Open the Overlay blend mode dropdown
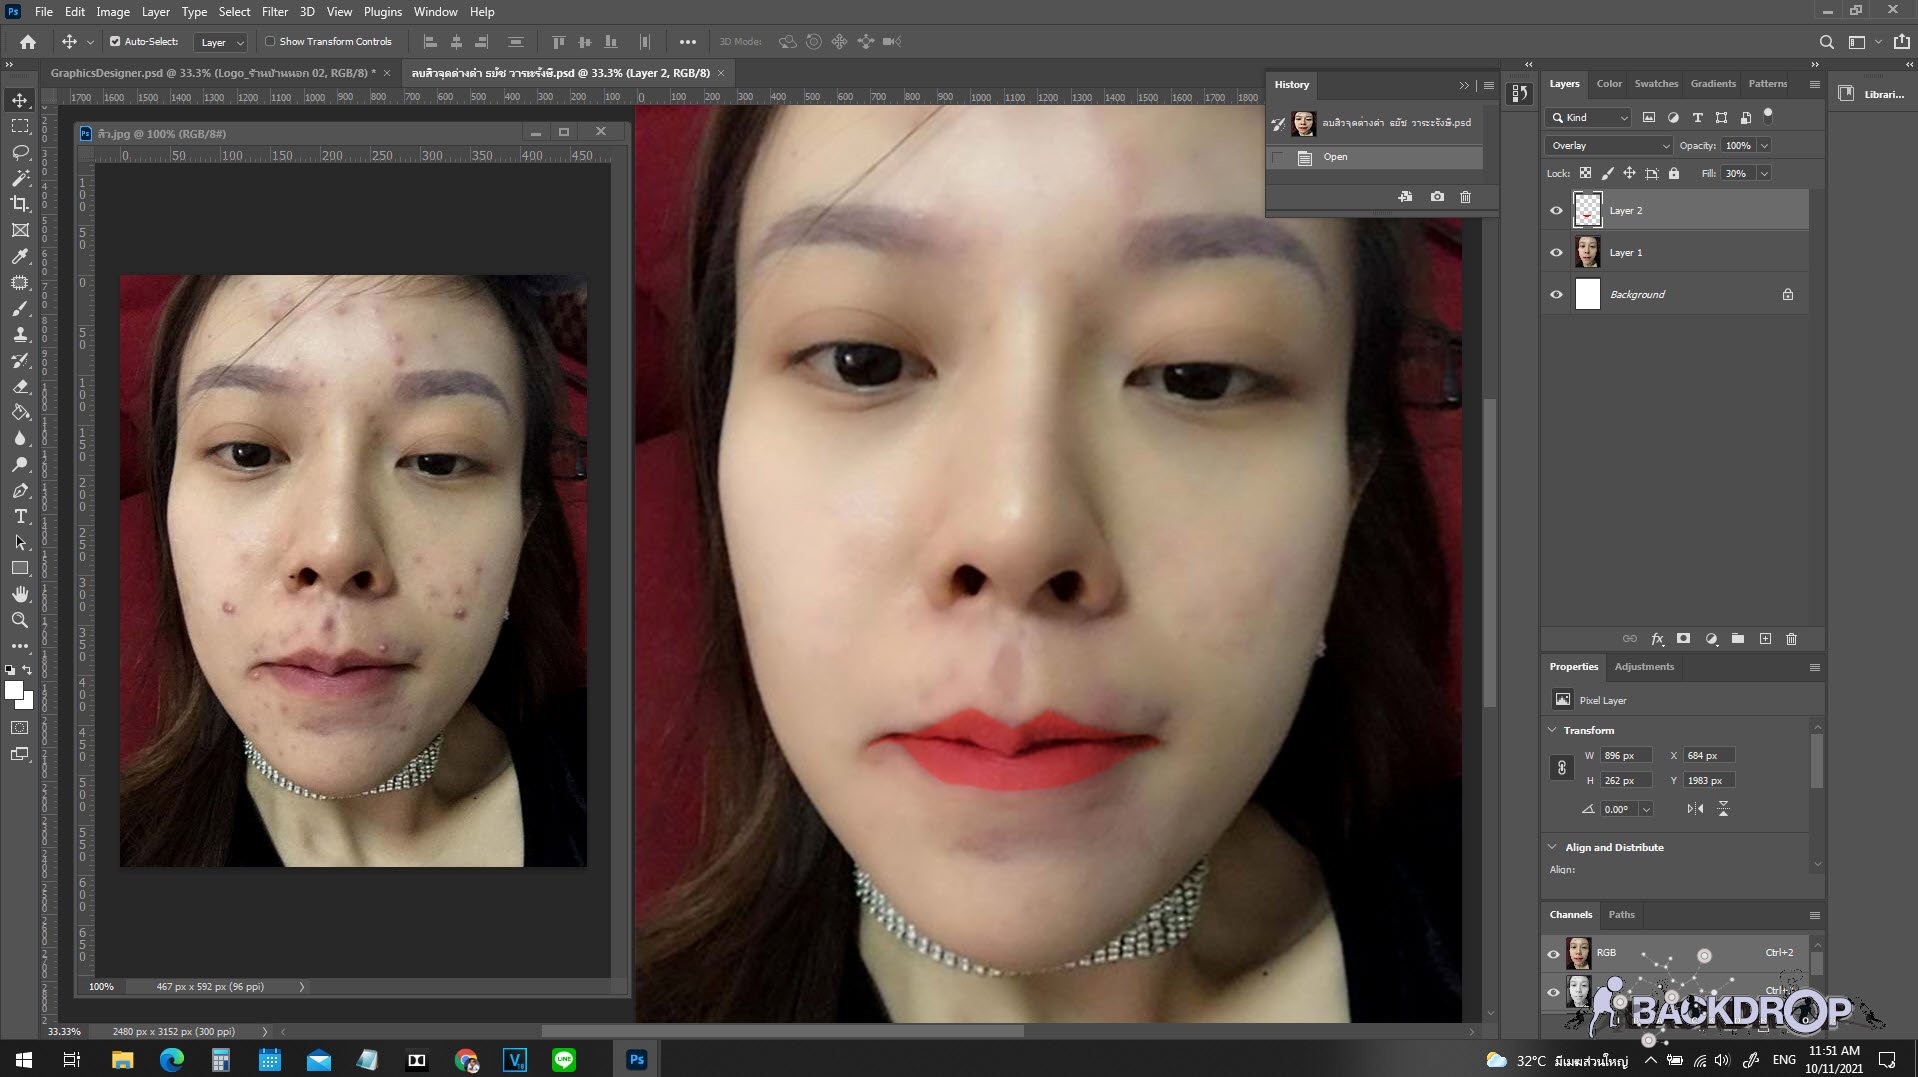This screenshot has height=1077, width=1918. [x=1608, y=146]
